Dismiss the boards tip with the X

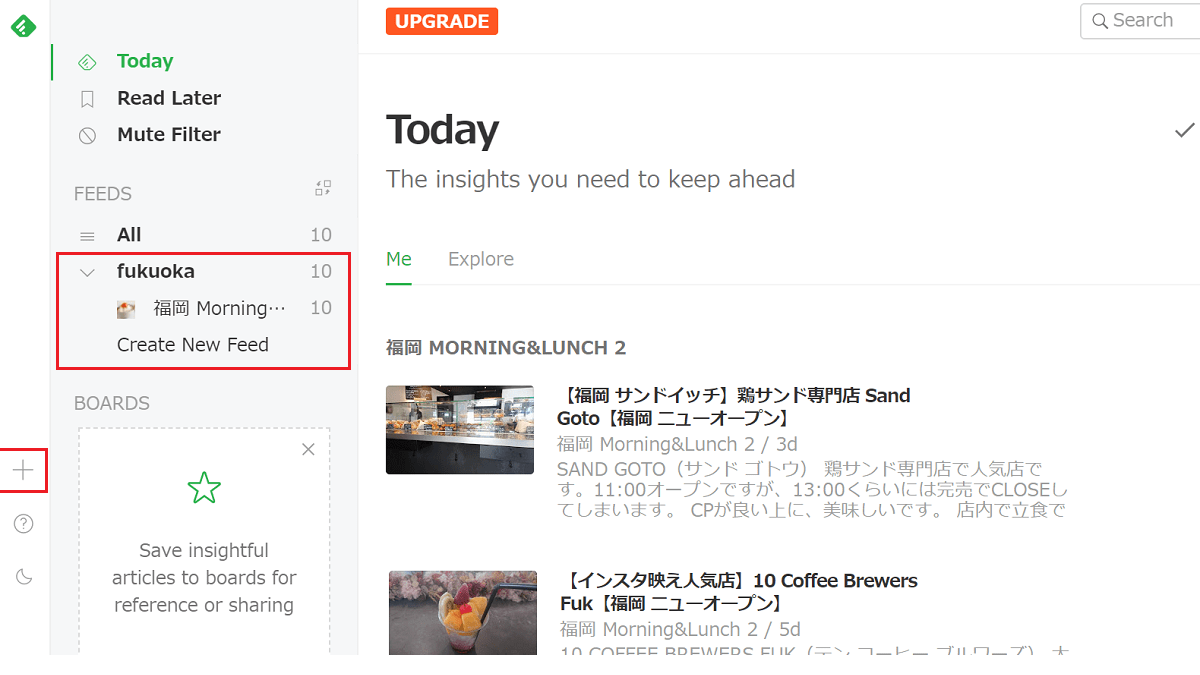(x=308, y=449)
